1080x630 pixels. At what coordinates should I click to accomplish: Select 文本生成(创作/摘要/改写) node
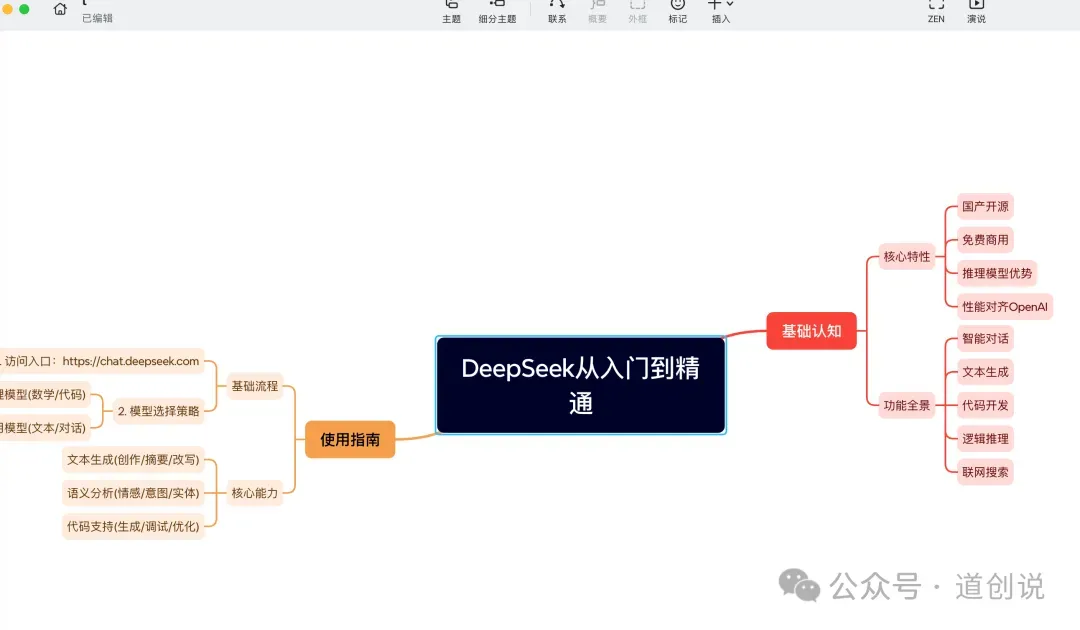coord(133,460)
